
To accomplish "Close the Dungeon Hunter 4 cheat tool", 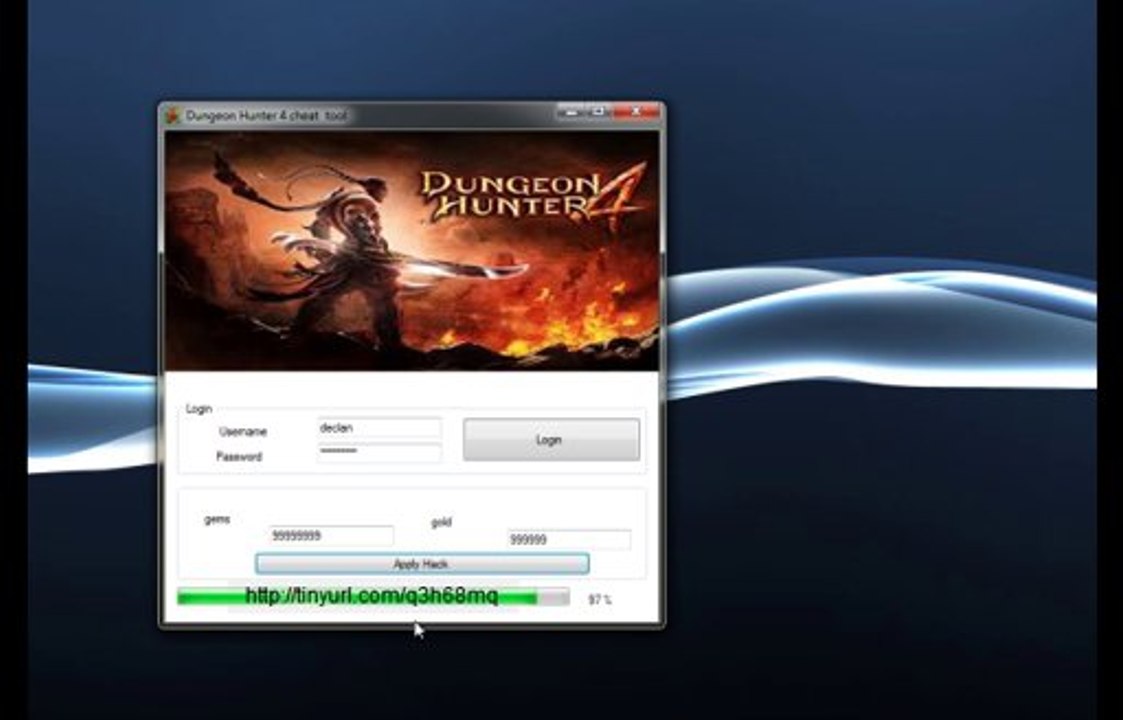I will 635,112.
